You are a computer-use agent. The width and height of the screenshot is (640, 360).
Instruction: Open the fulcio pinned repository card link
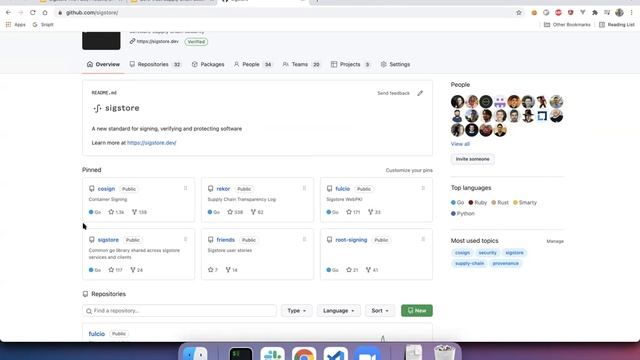(x=342, y=189)
